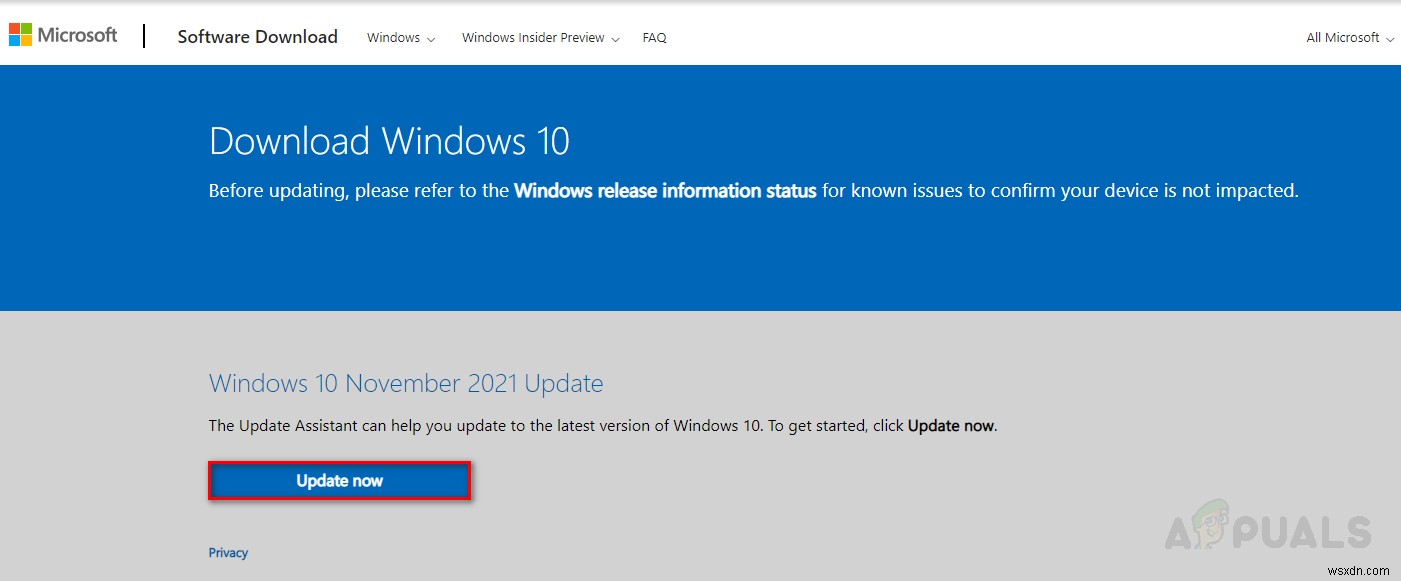
Task: Select the Microsoft wordmark beside the logo
Action: coord(76,34)
